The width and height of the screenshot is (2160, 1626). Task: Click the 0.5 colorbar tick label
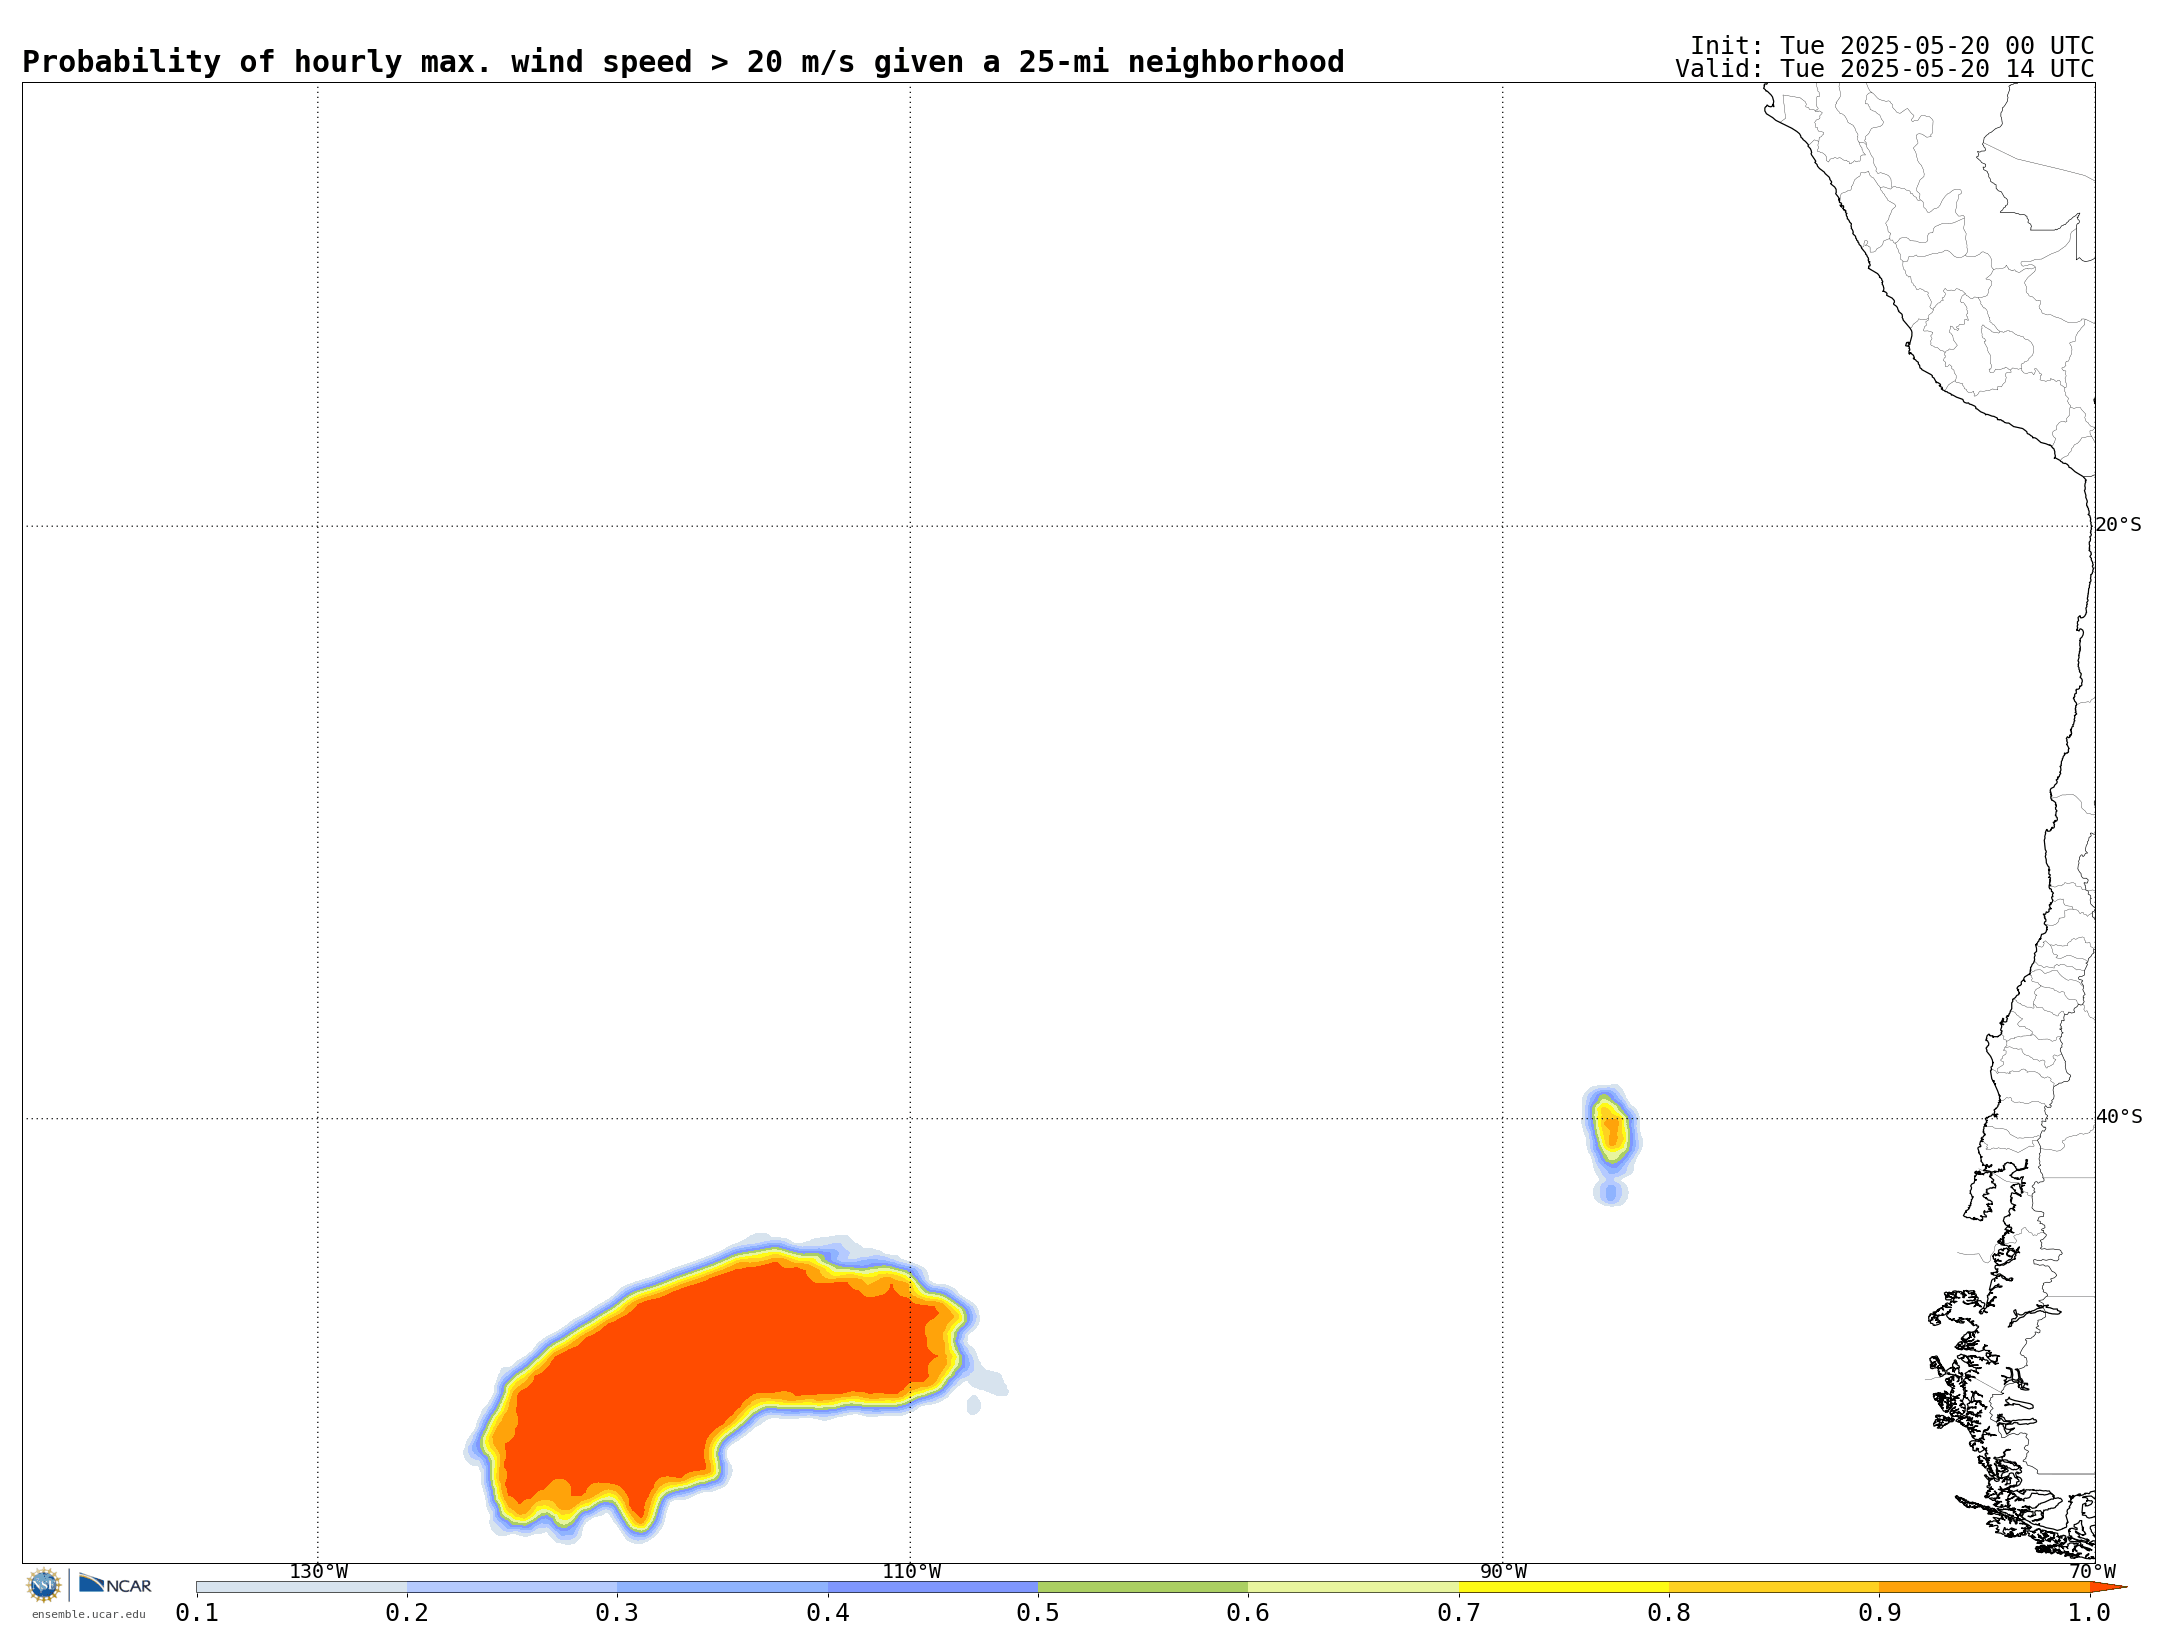1038,1612
